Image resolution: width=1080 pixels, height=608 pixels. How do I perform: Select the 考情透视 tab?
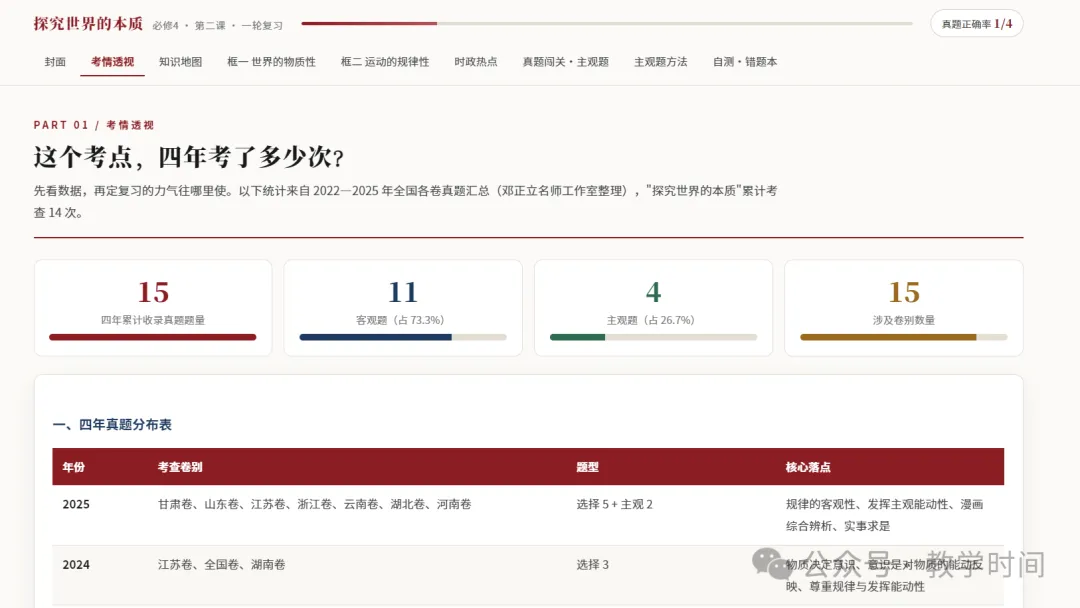point(112,62)
